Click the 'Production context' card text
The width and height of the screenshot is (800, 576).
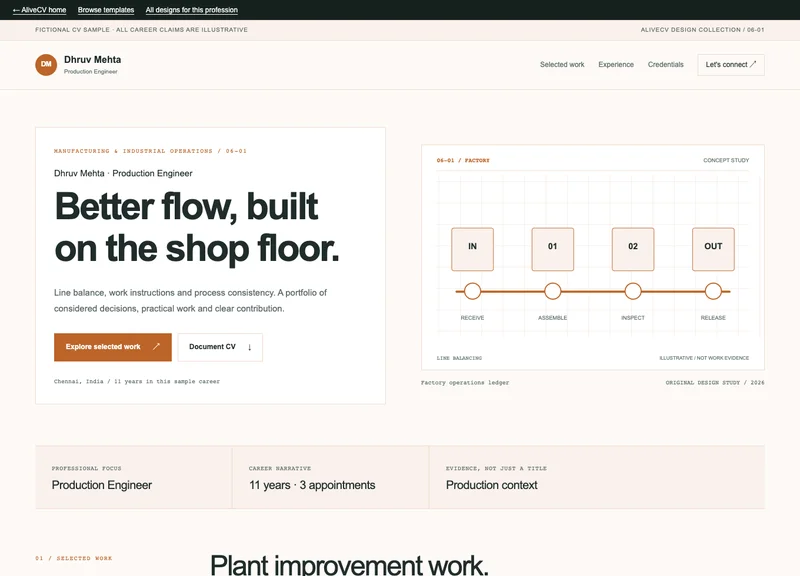click(491, 485)
